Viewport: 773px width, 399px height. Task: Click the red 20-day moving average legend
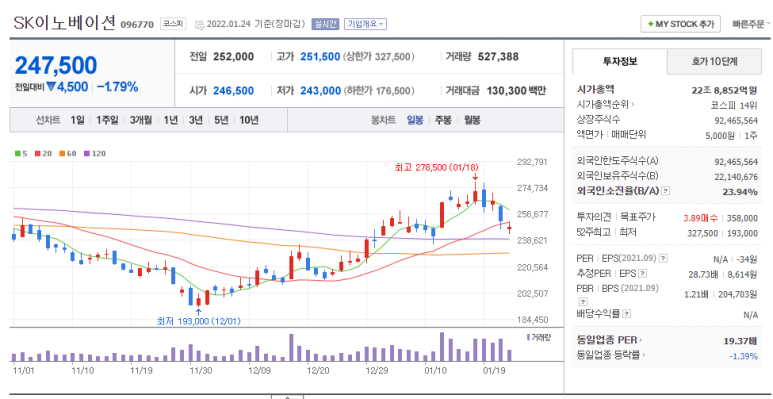click(43, 153)
